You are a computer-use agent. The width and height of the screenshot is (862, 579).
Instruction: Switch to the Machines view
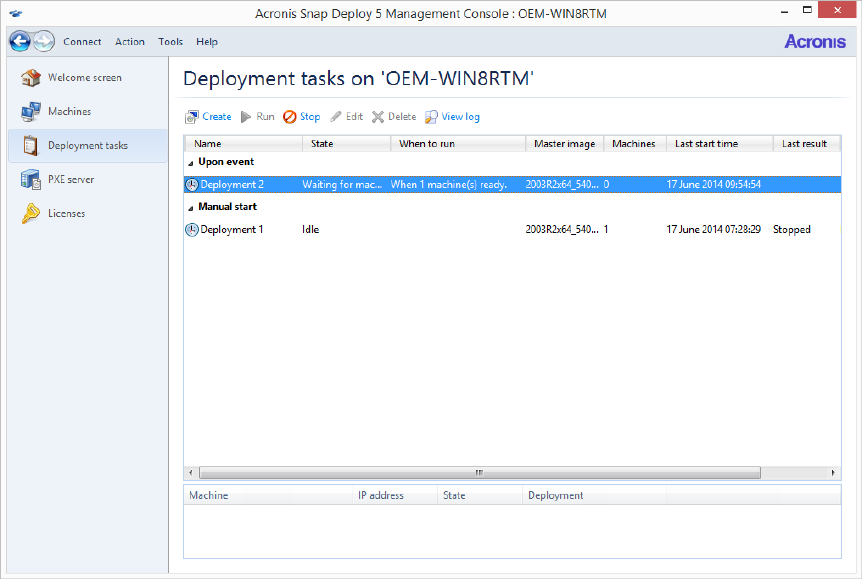(88, 112)
